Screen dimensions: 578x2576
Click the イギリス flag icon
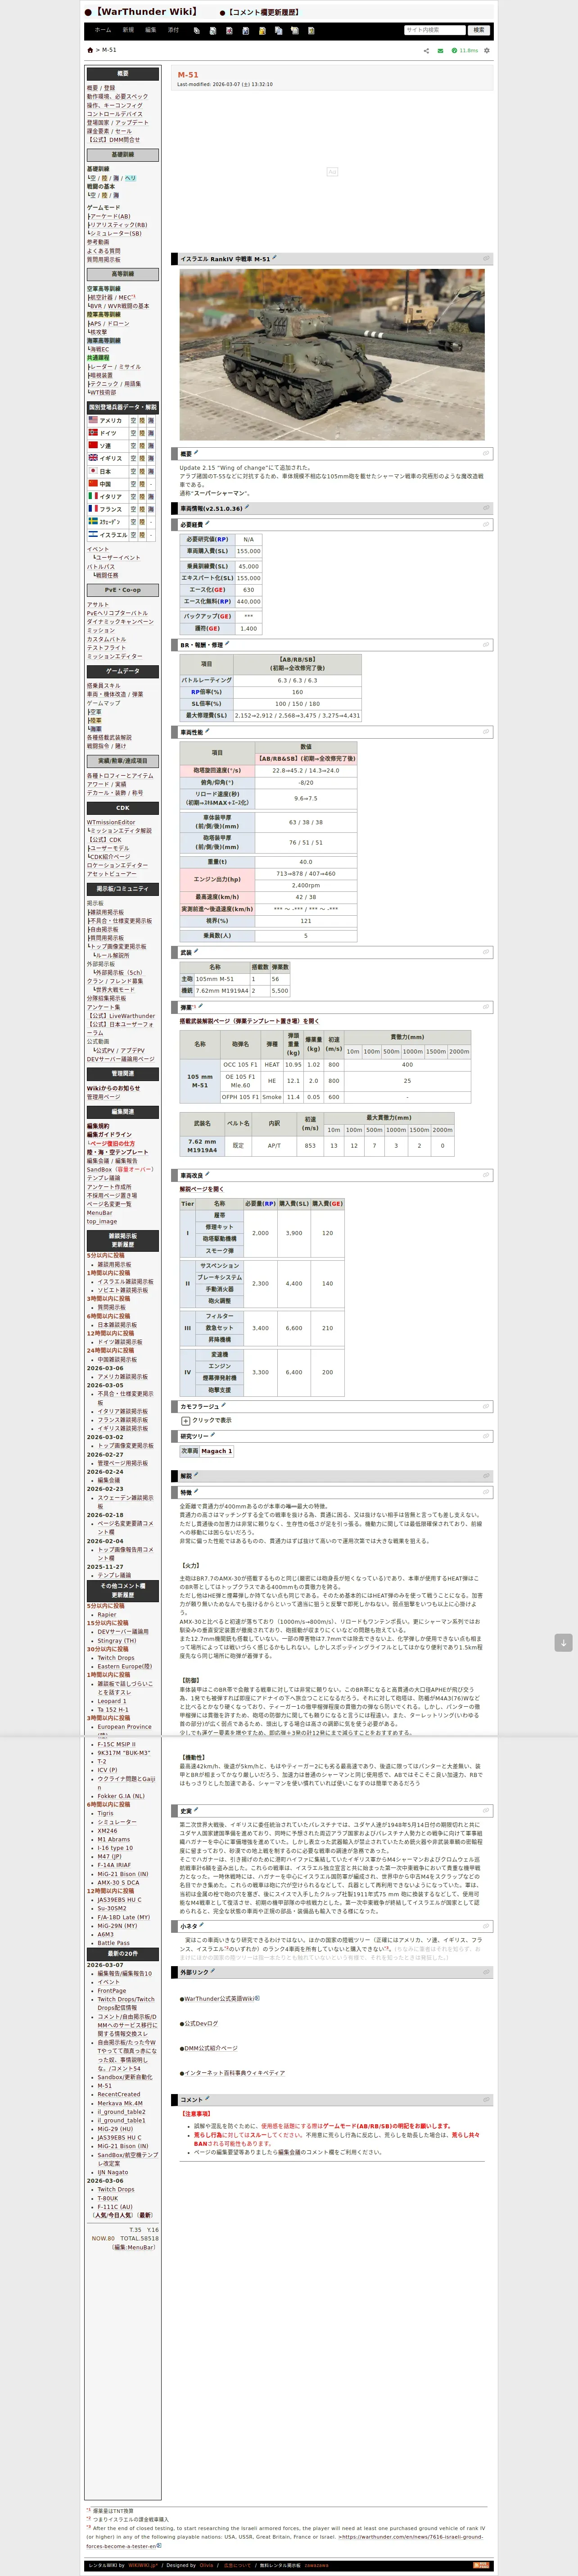point(93,458)
